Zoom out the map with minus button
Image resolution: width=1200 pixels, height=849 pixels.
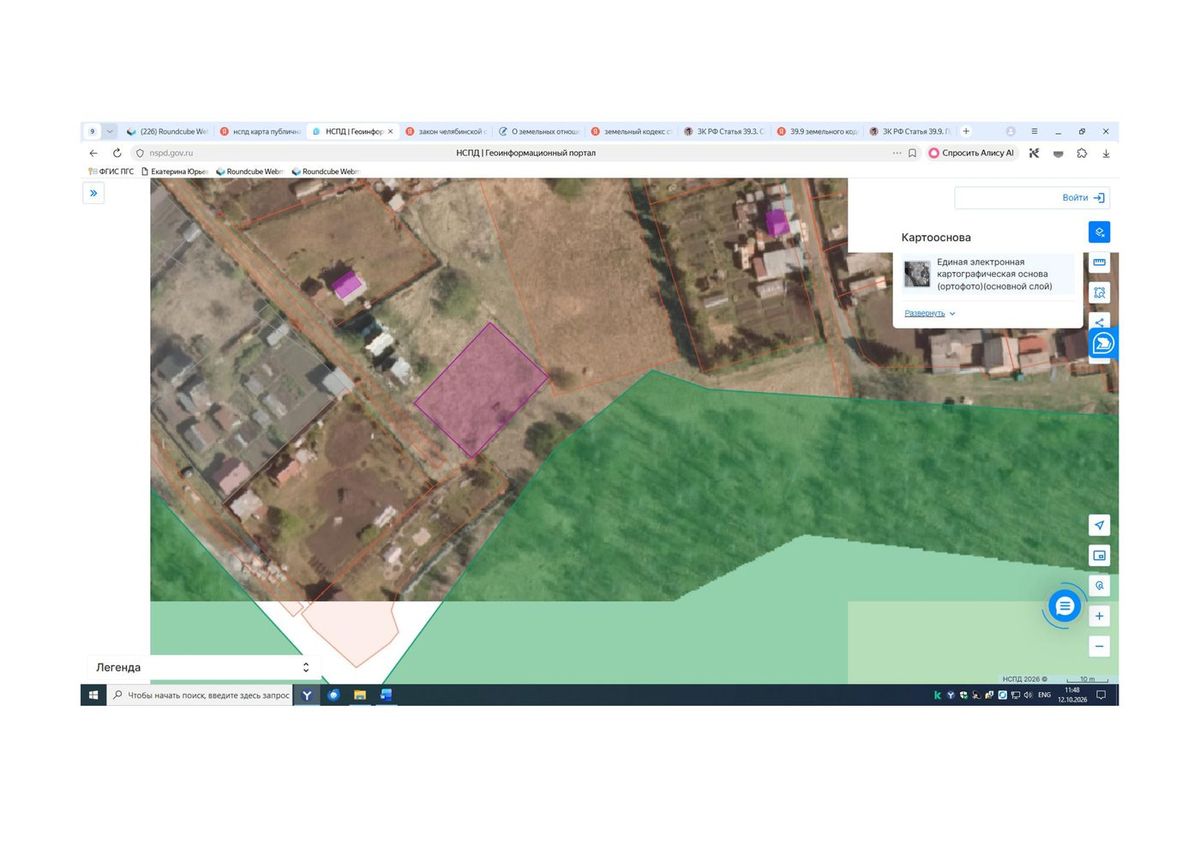click(1099, 646)
